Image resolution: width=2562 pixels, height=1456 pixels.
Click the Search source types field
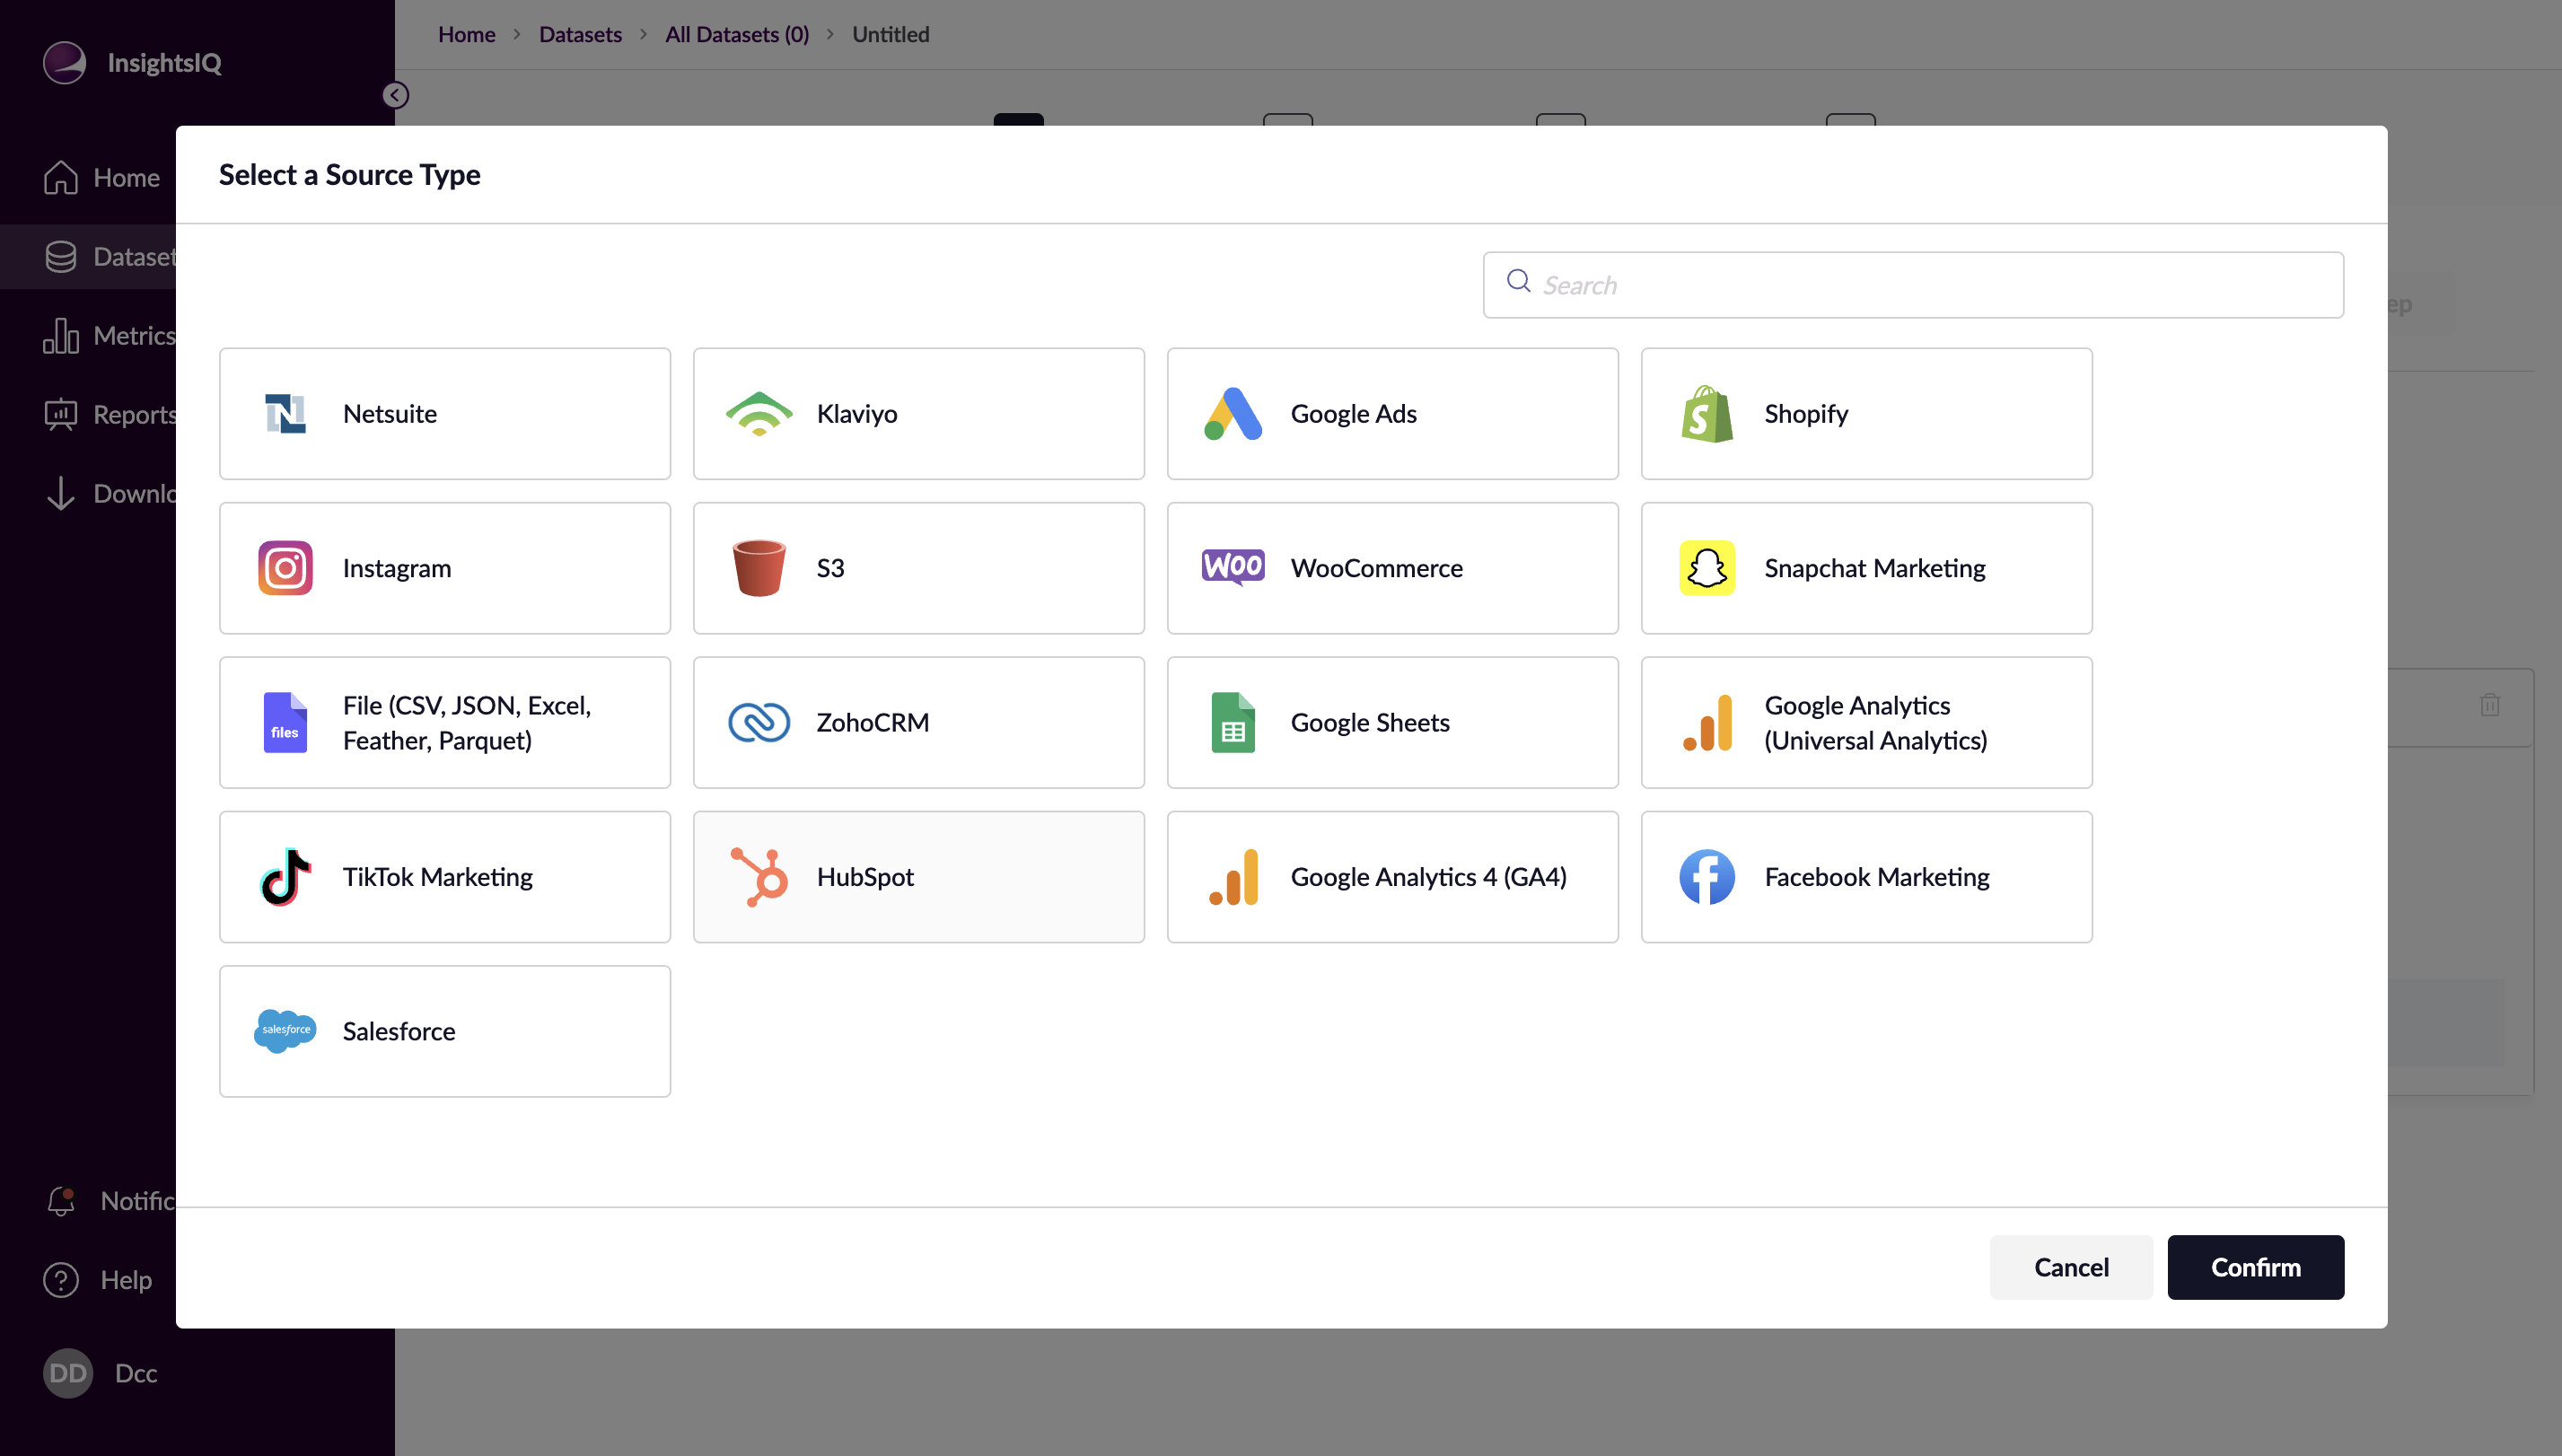pyautogui.click(x=1930, y=285)
